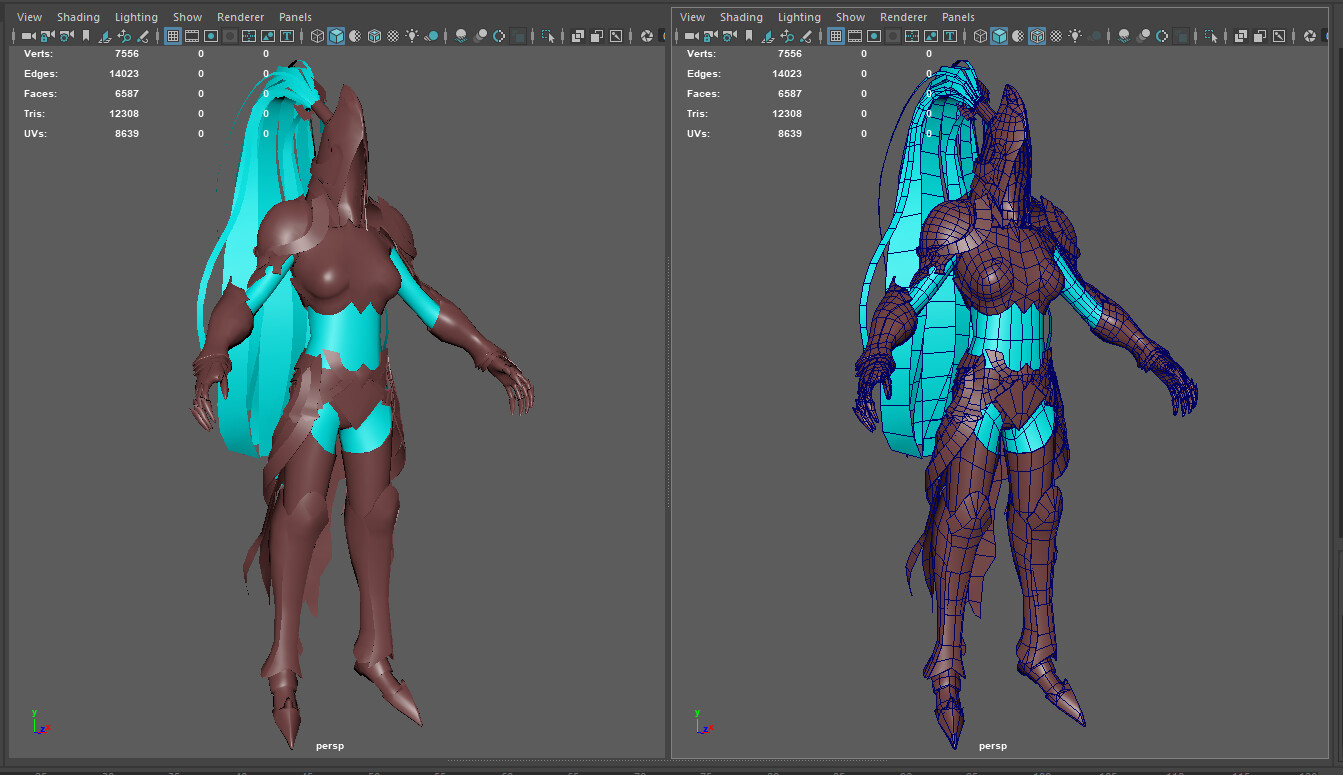Image resolution: width=1343 pixels, height=775 pixels.
Task: Open View menu in right viewport
Action: click(692, 17)
